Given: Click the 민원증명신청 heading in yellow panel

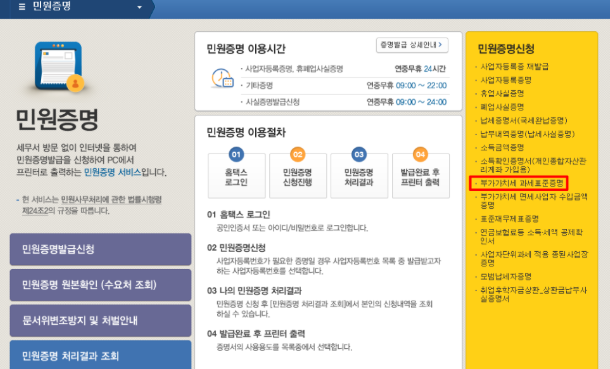Looking at the screenshot, I should click(506, 49).
